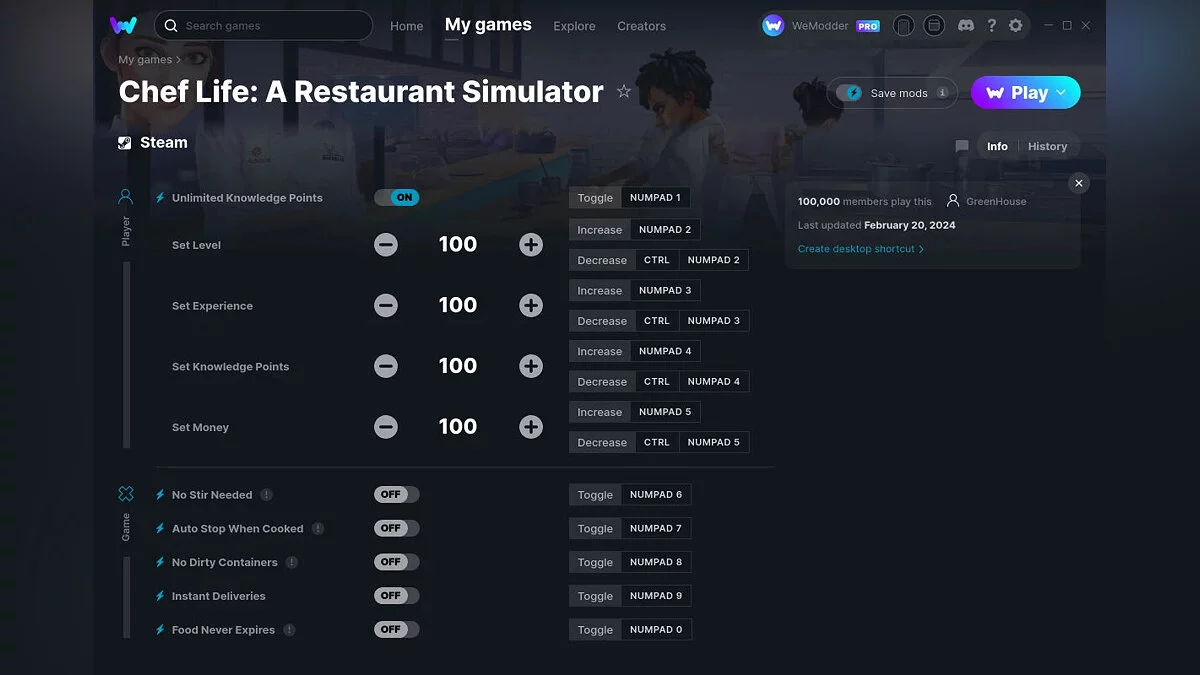This screenshot has height=675, width=1200.
Task: Click the Save mods info badge icon
Action: point(942,93)
